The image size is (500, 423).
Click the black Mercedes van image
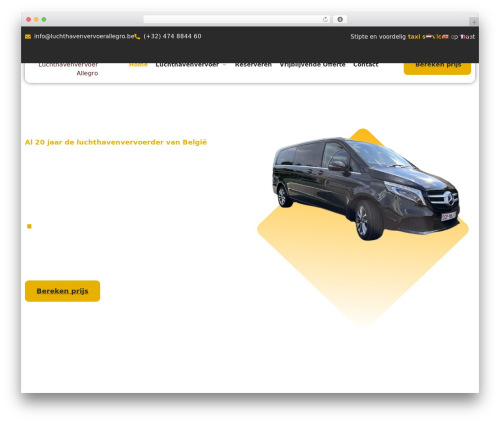(366, 188)
